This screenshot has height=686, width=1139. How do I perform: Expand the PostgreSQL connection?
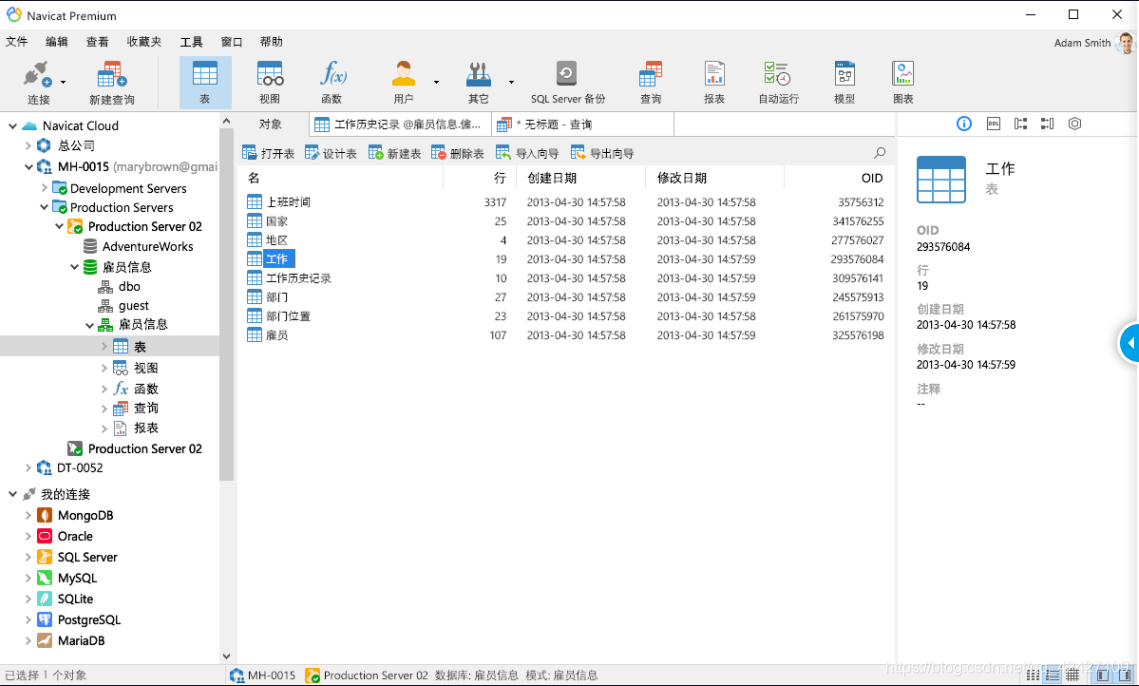point(28,620)
